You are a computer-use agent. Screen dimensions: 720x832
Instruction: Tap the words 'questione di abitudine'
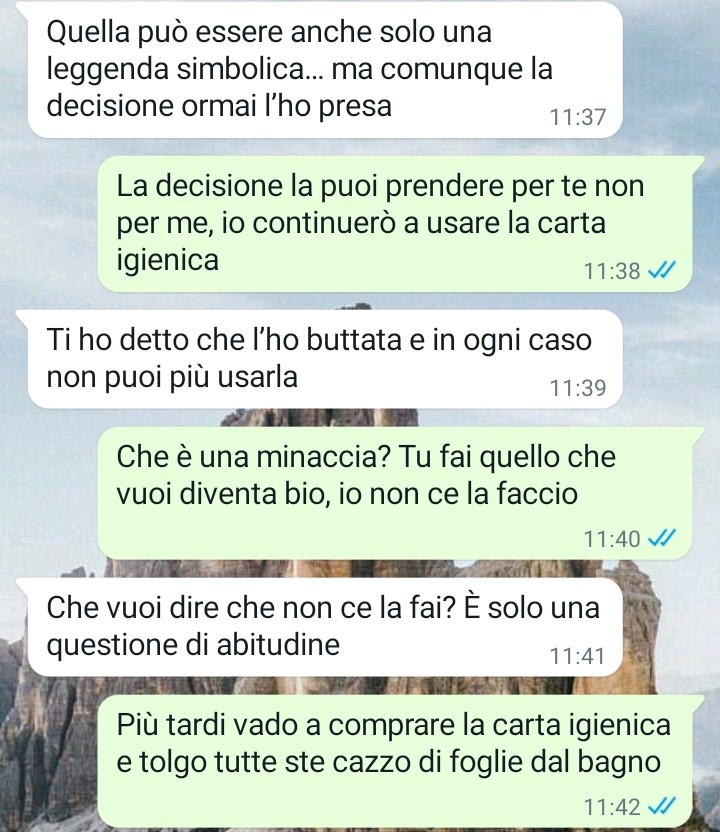pos(193,645)
